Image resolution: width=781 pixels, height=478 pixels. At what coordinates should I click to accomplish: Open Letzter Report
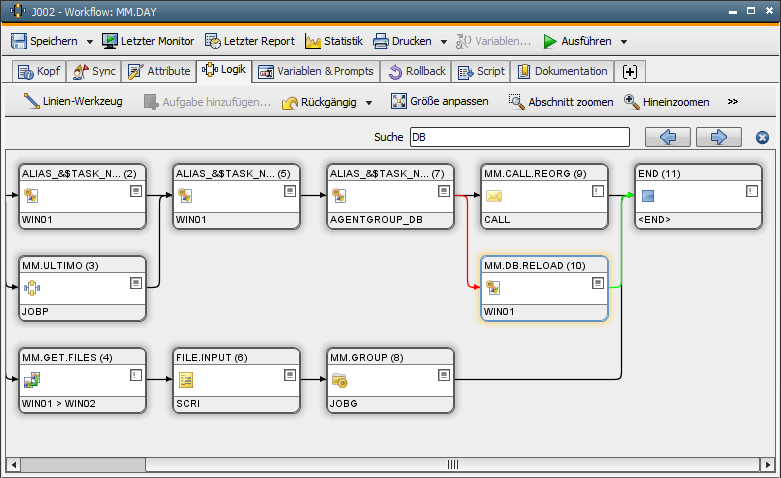pyautogui.click(x=250, y=41)
